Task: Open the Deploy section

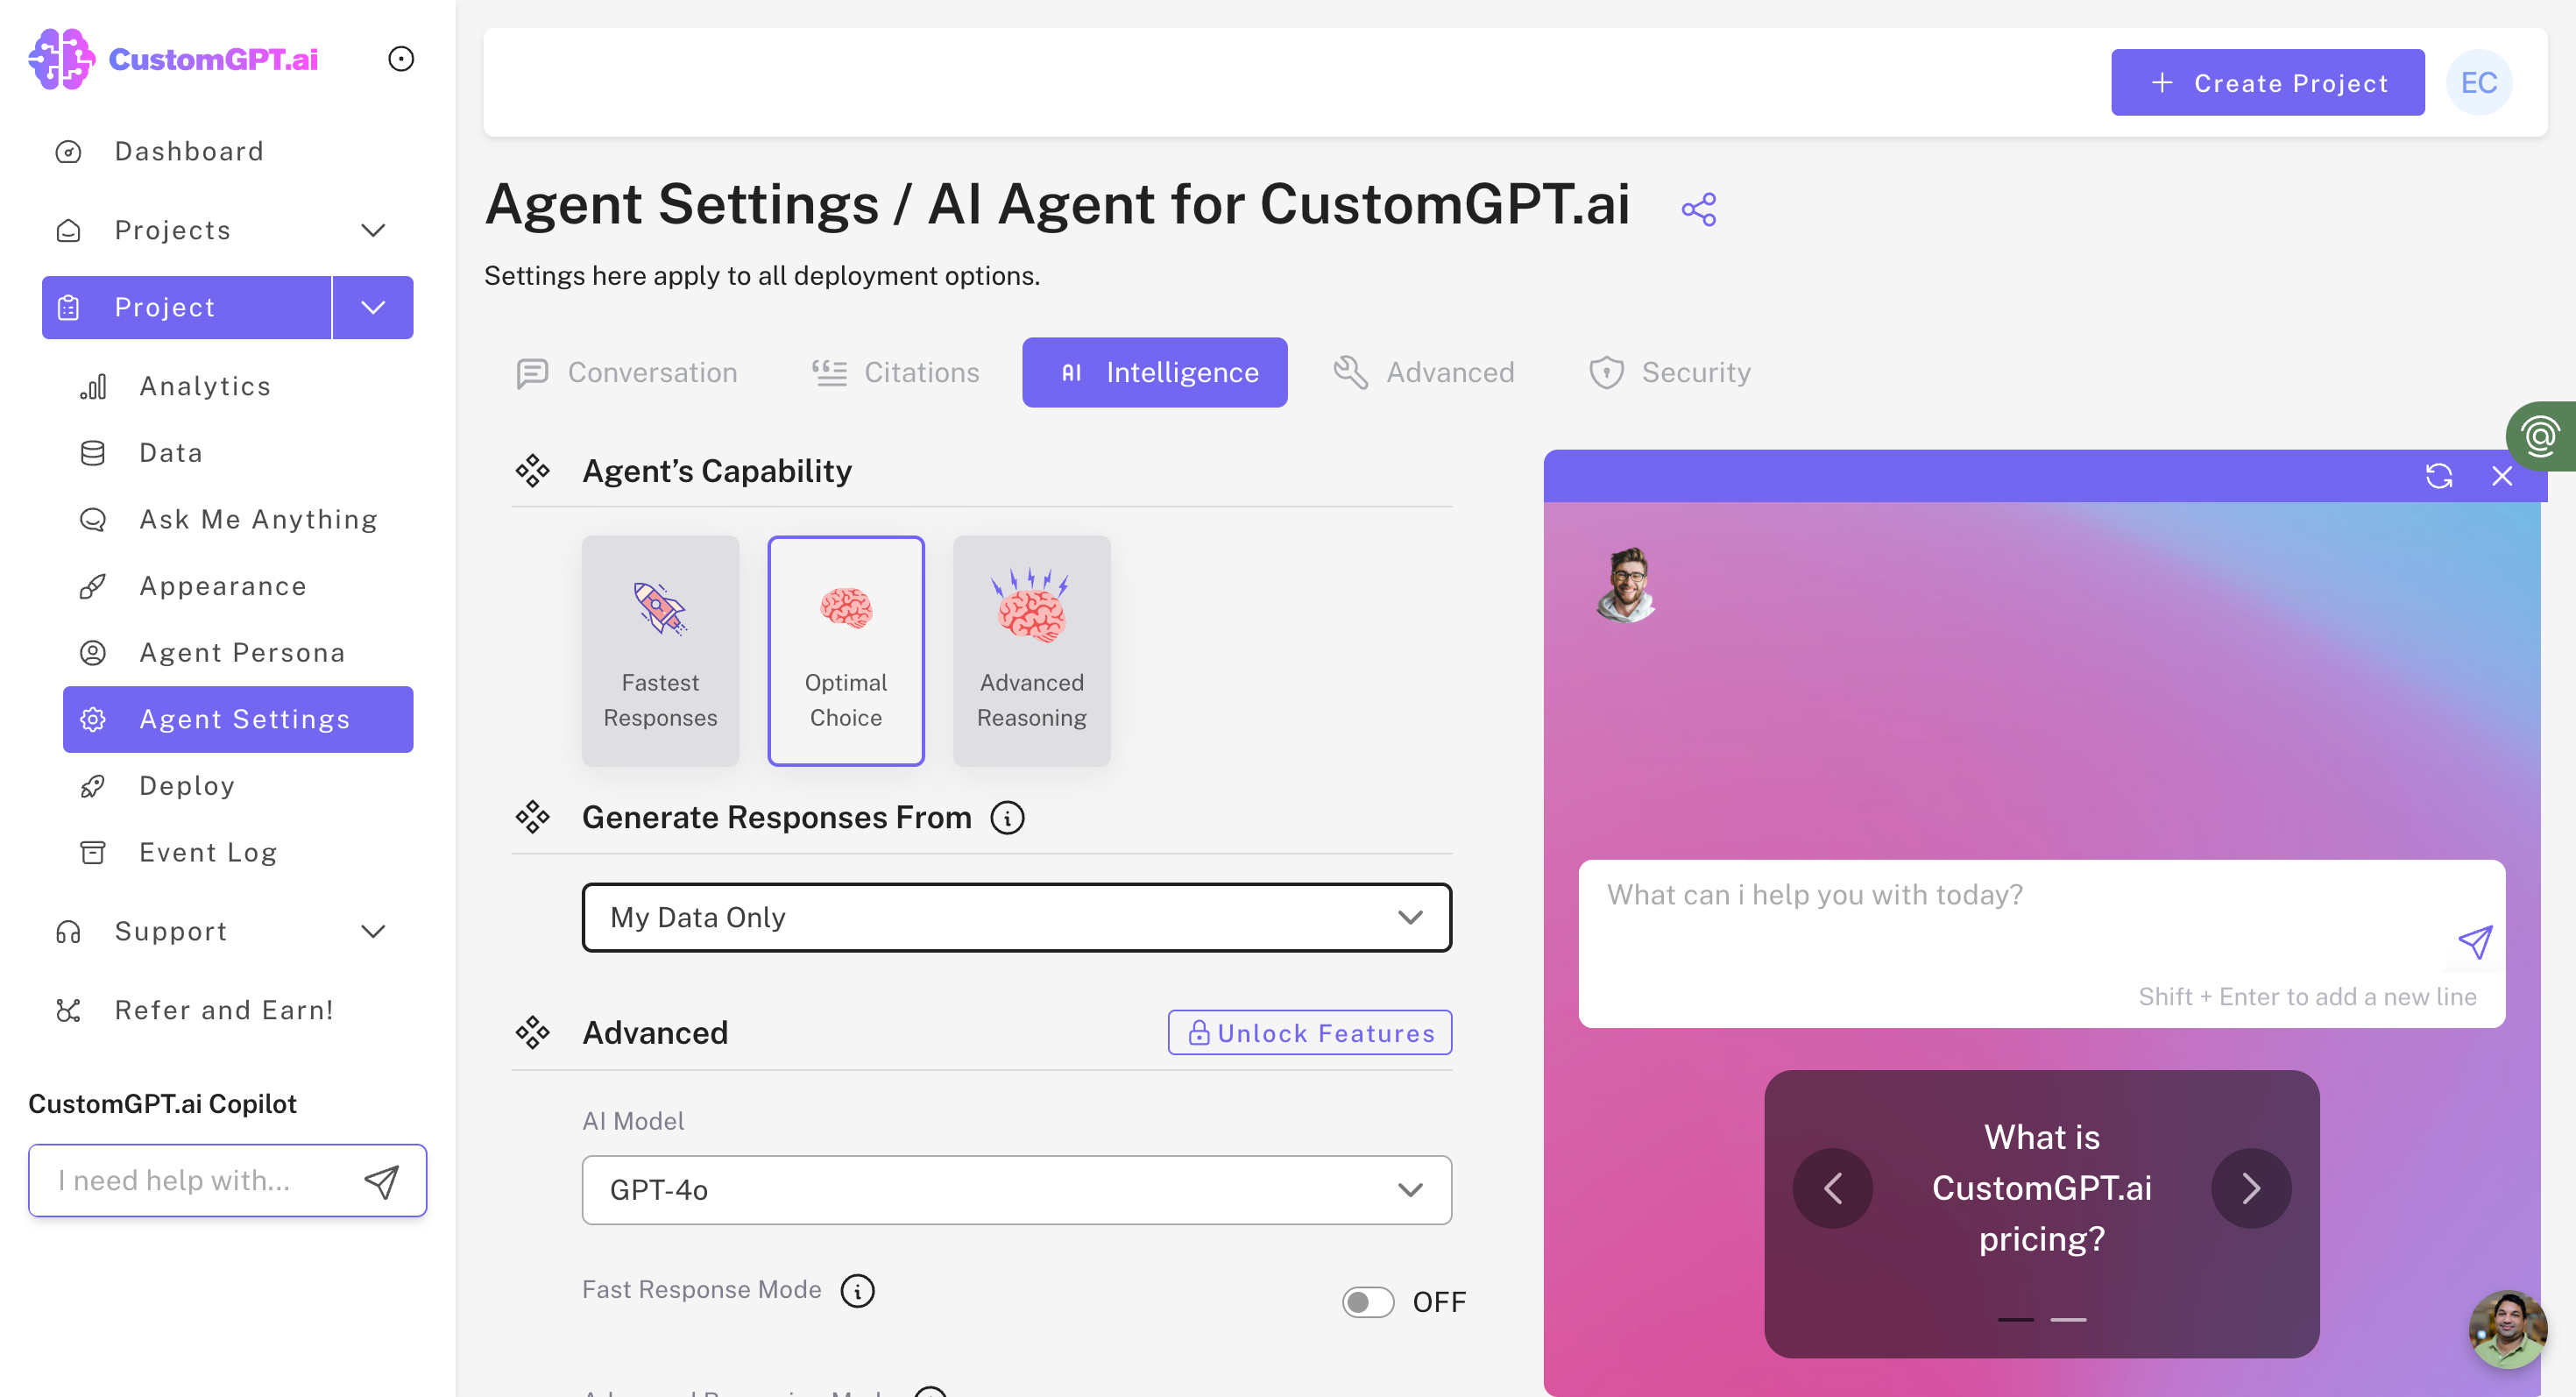Action: (186, 785)
